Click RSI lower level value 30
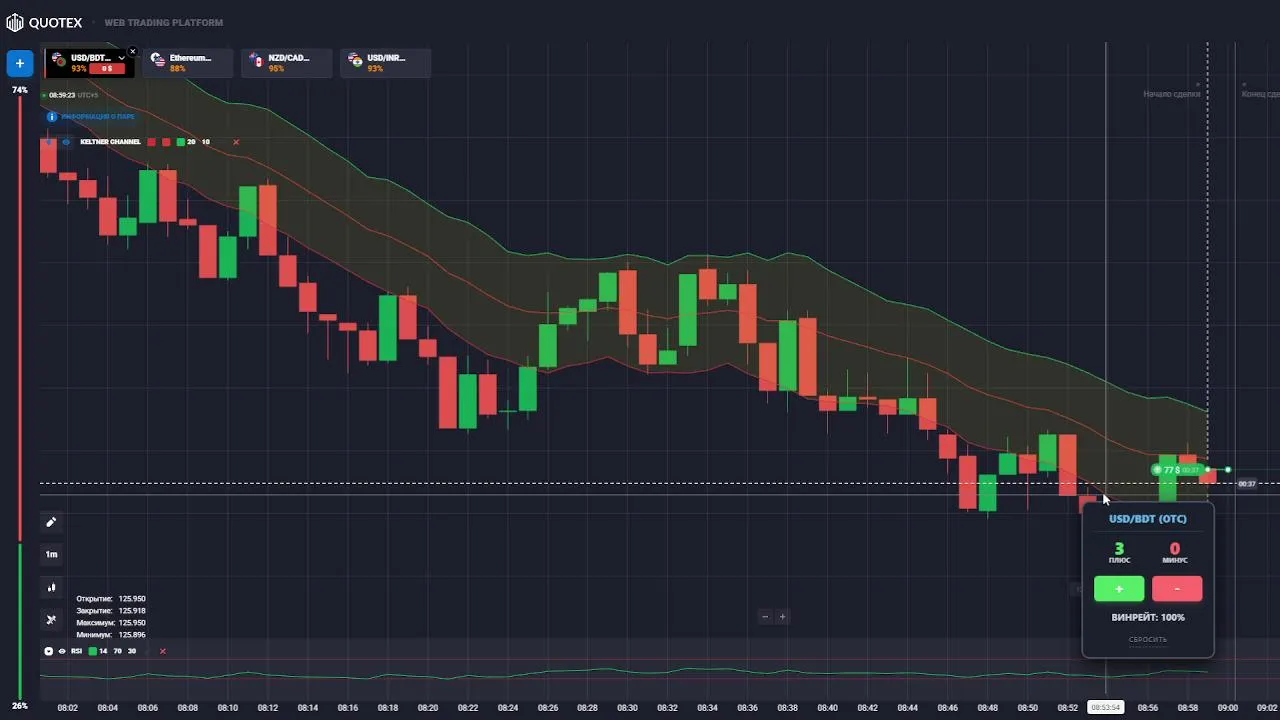1280x720 pixels. 131,651
